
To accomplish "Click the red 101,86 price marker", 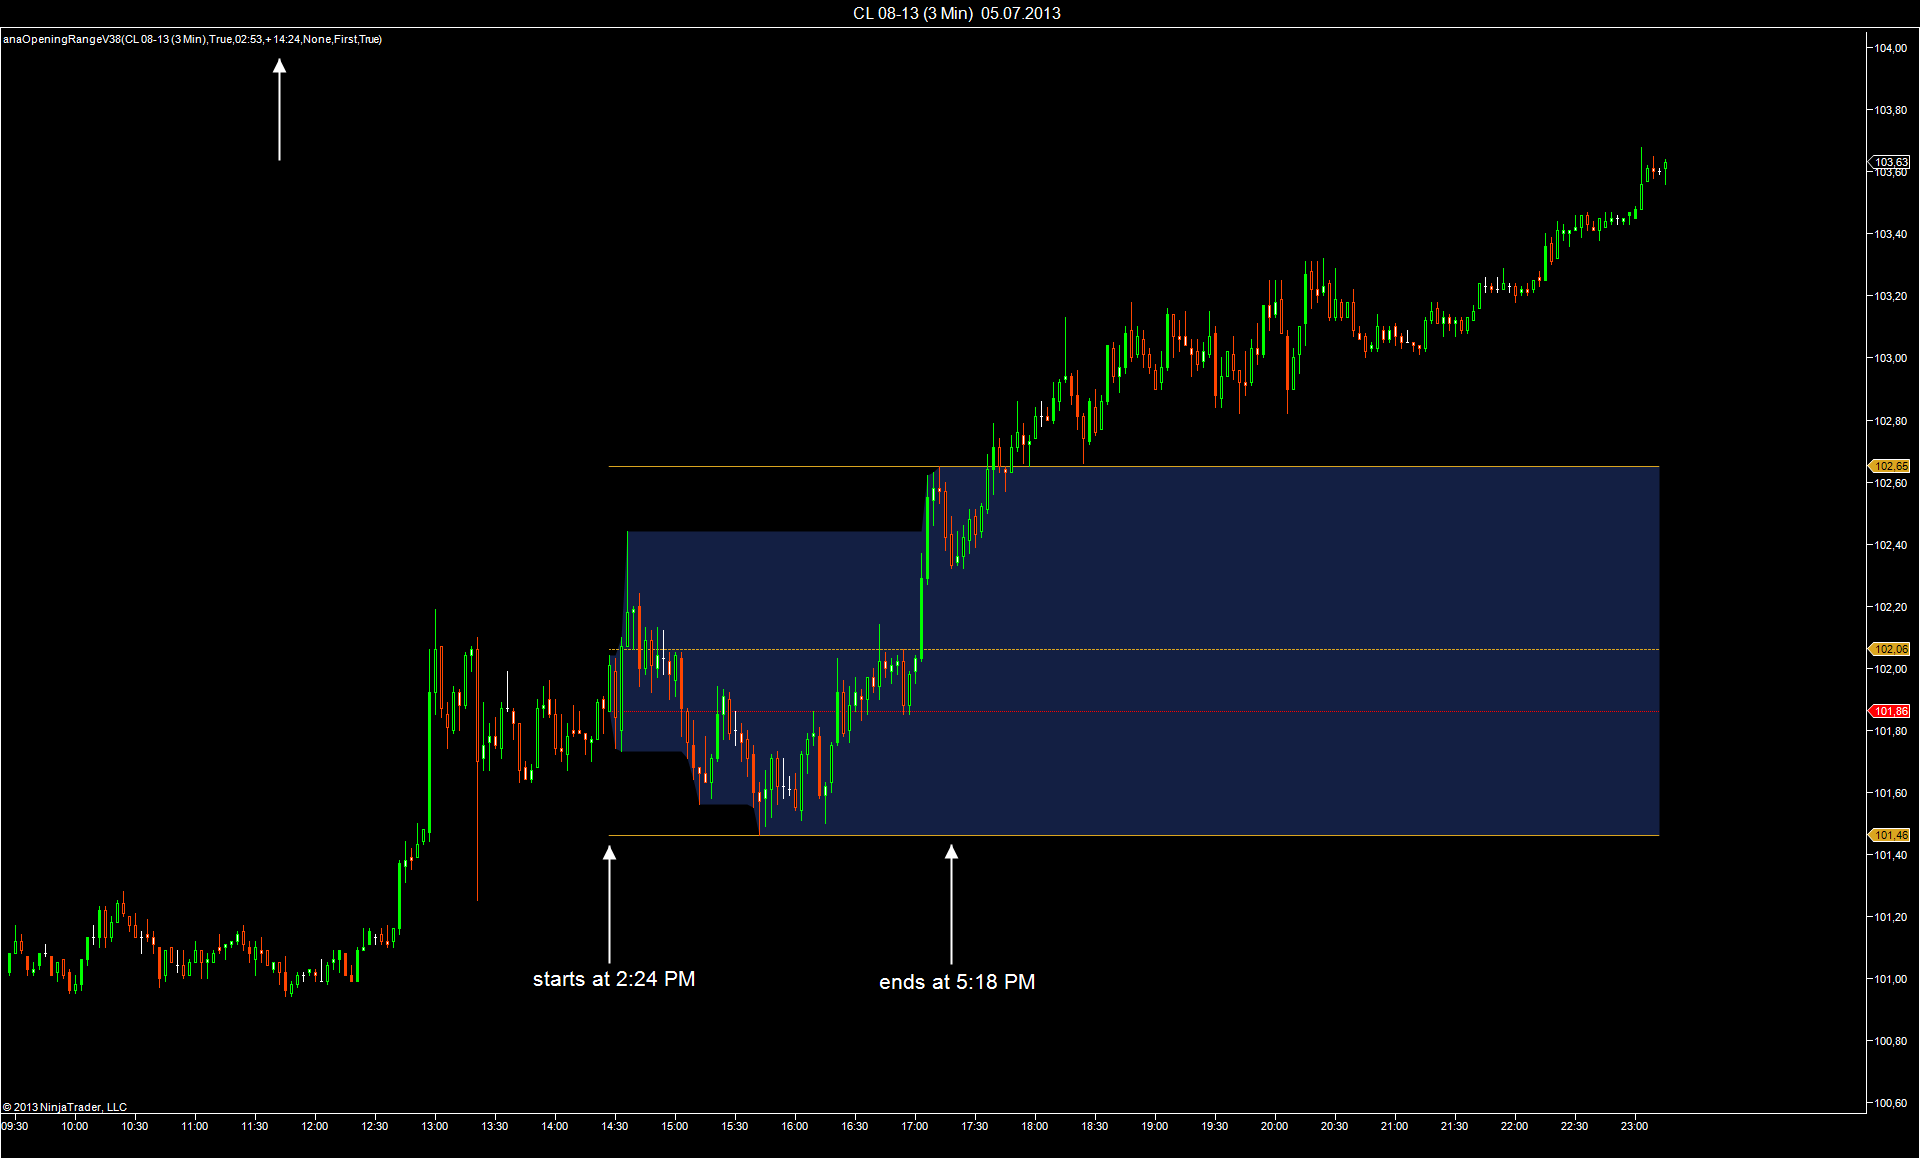I will point(1890,711).
